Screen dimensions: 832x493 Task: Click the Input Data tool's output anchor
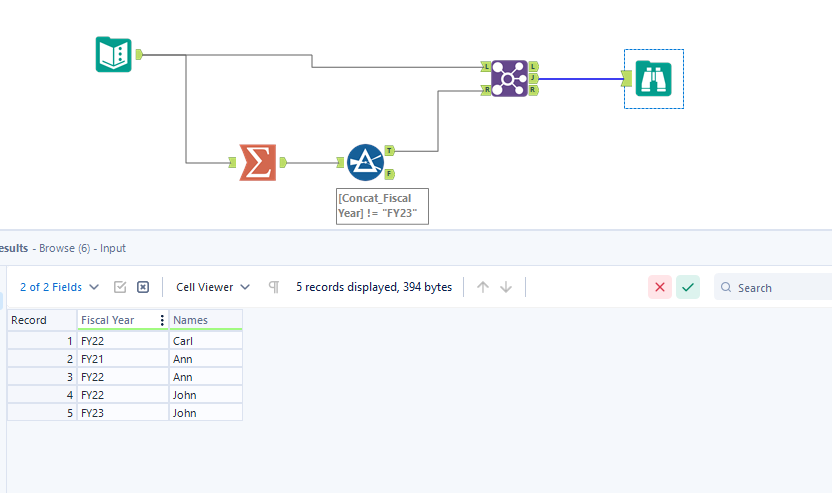pyautogui.click(x=139, y=54)
